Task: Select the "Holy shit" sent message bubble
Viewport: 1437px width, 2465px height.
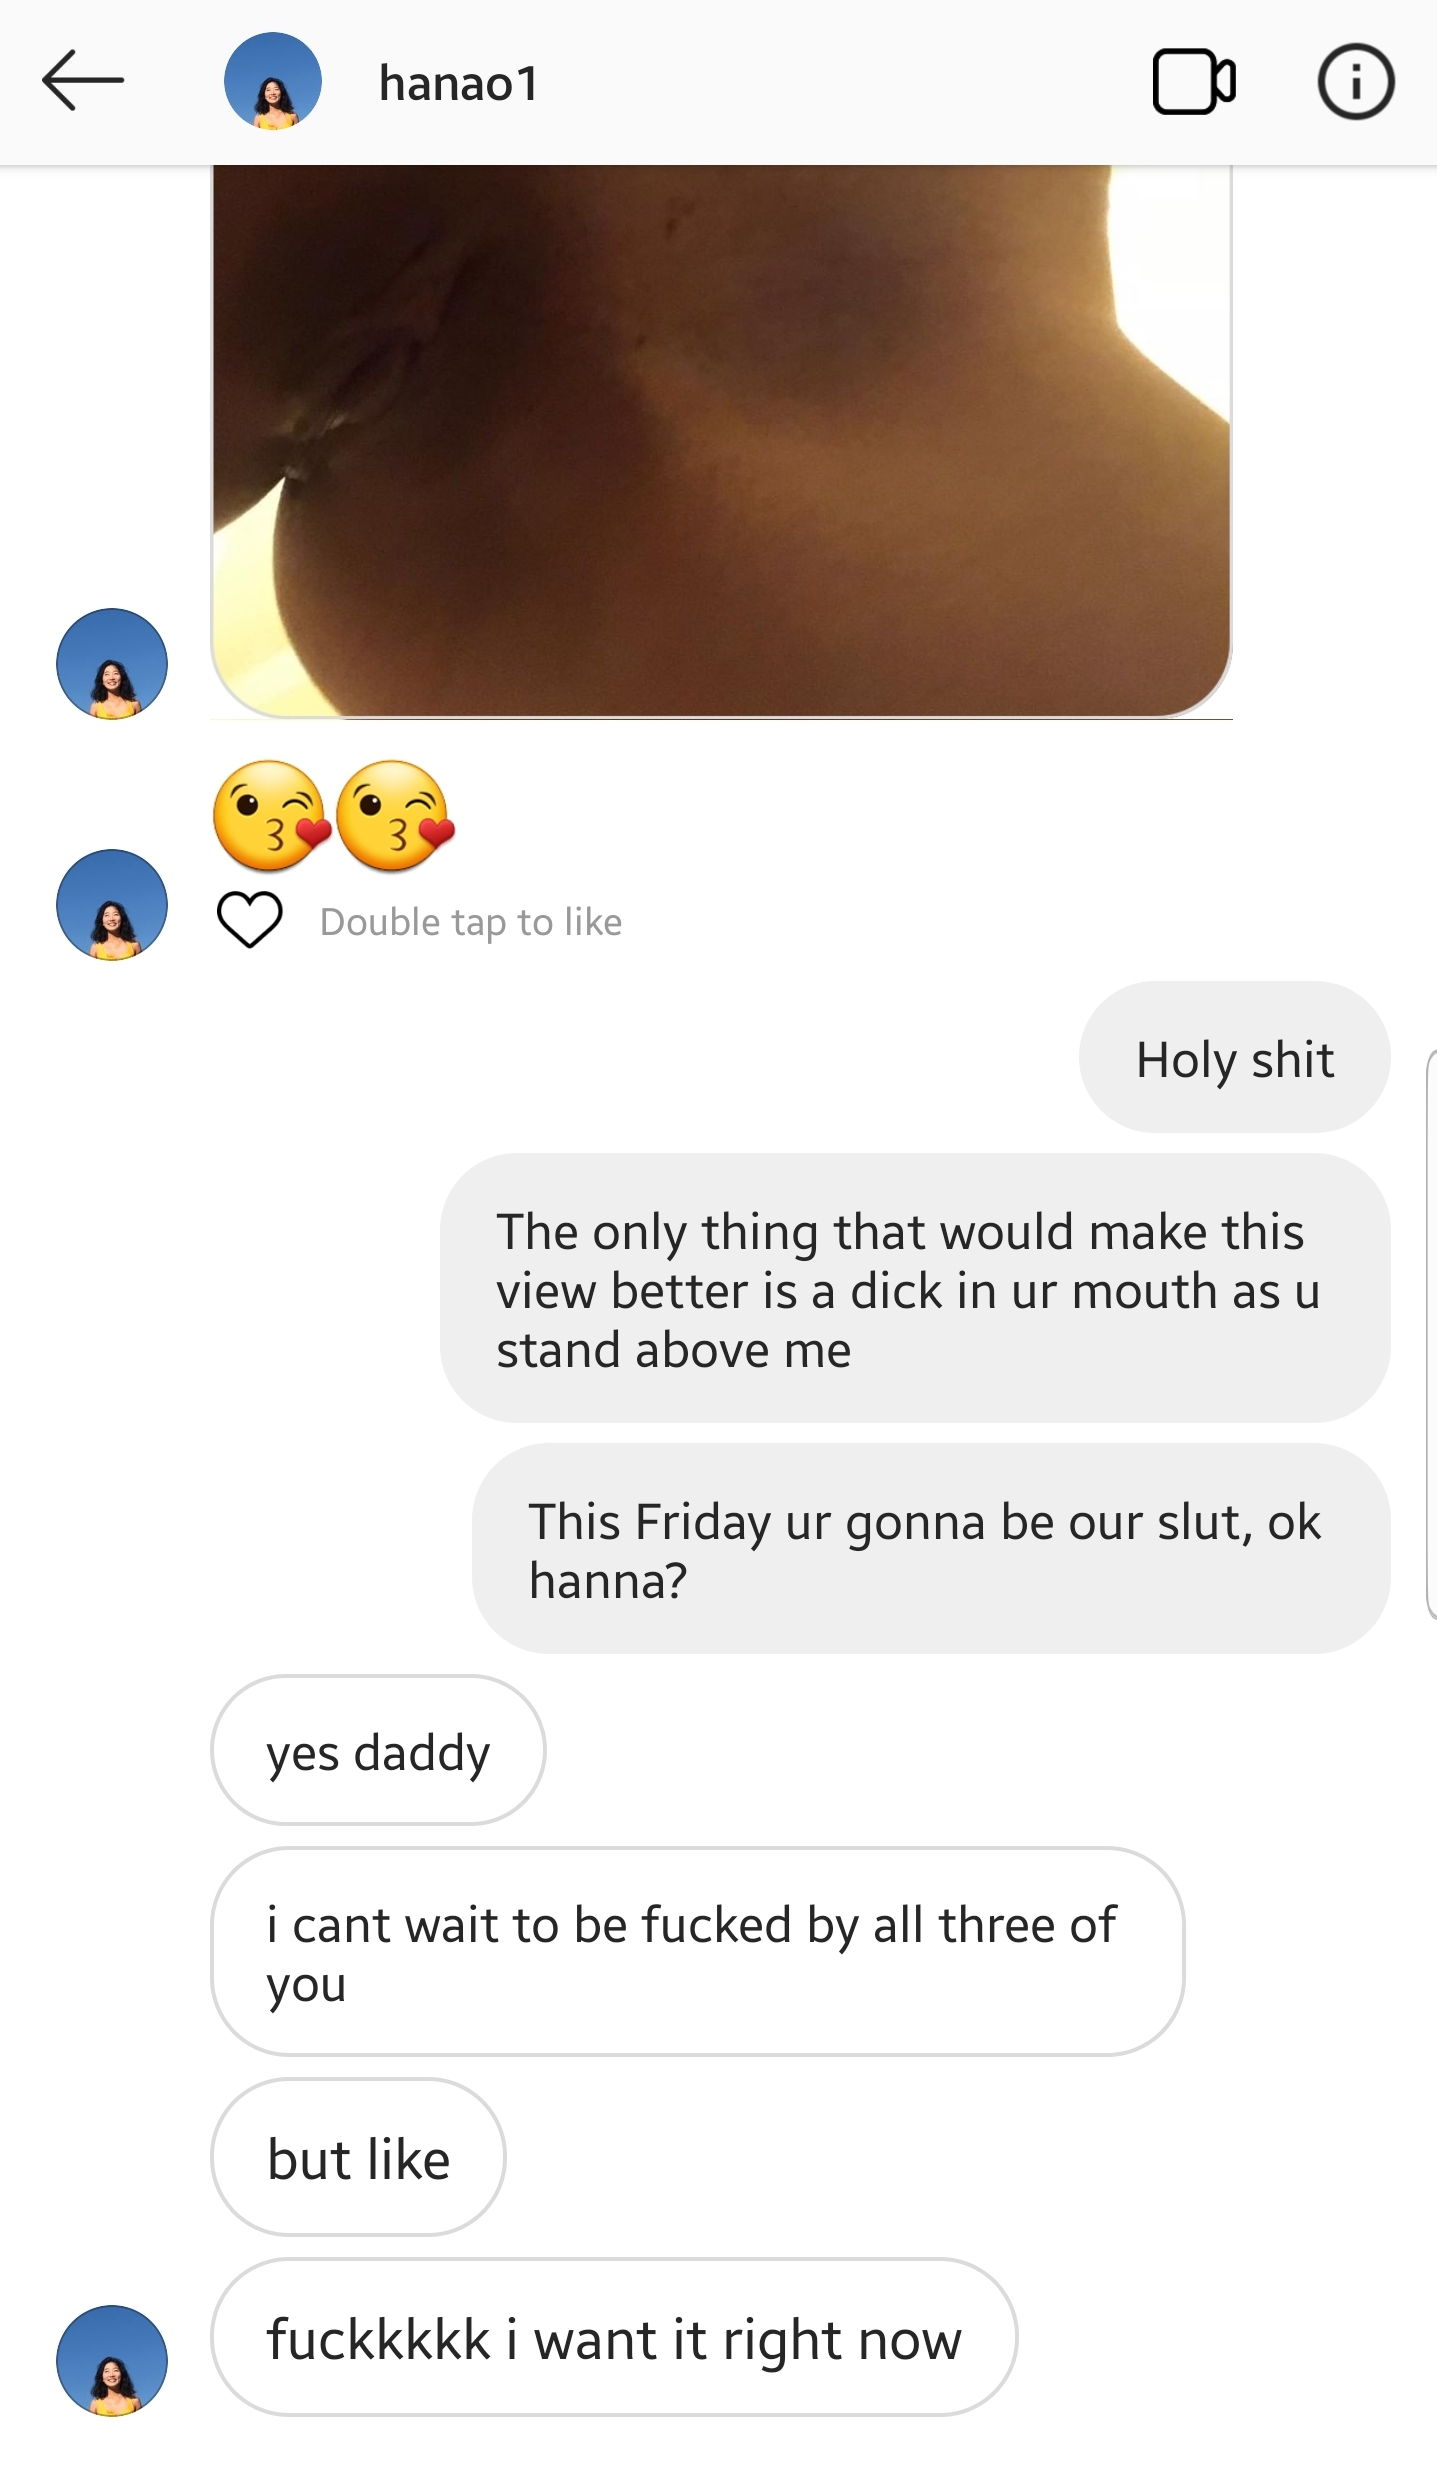Action: pyautogui.click(x=1234, y=1058)
